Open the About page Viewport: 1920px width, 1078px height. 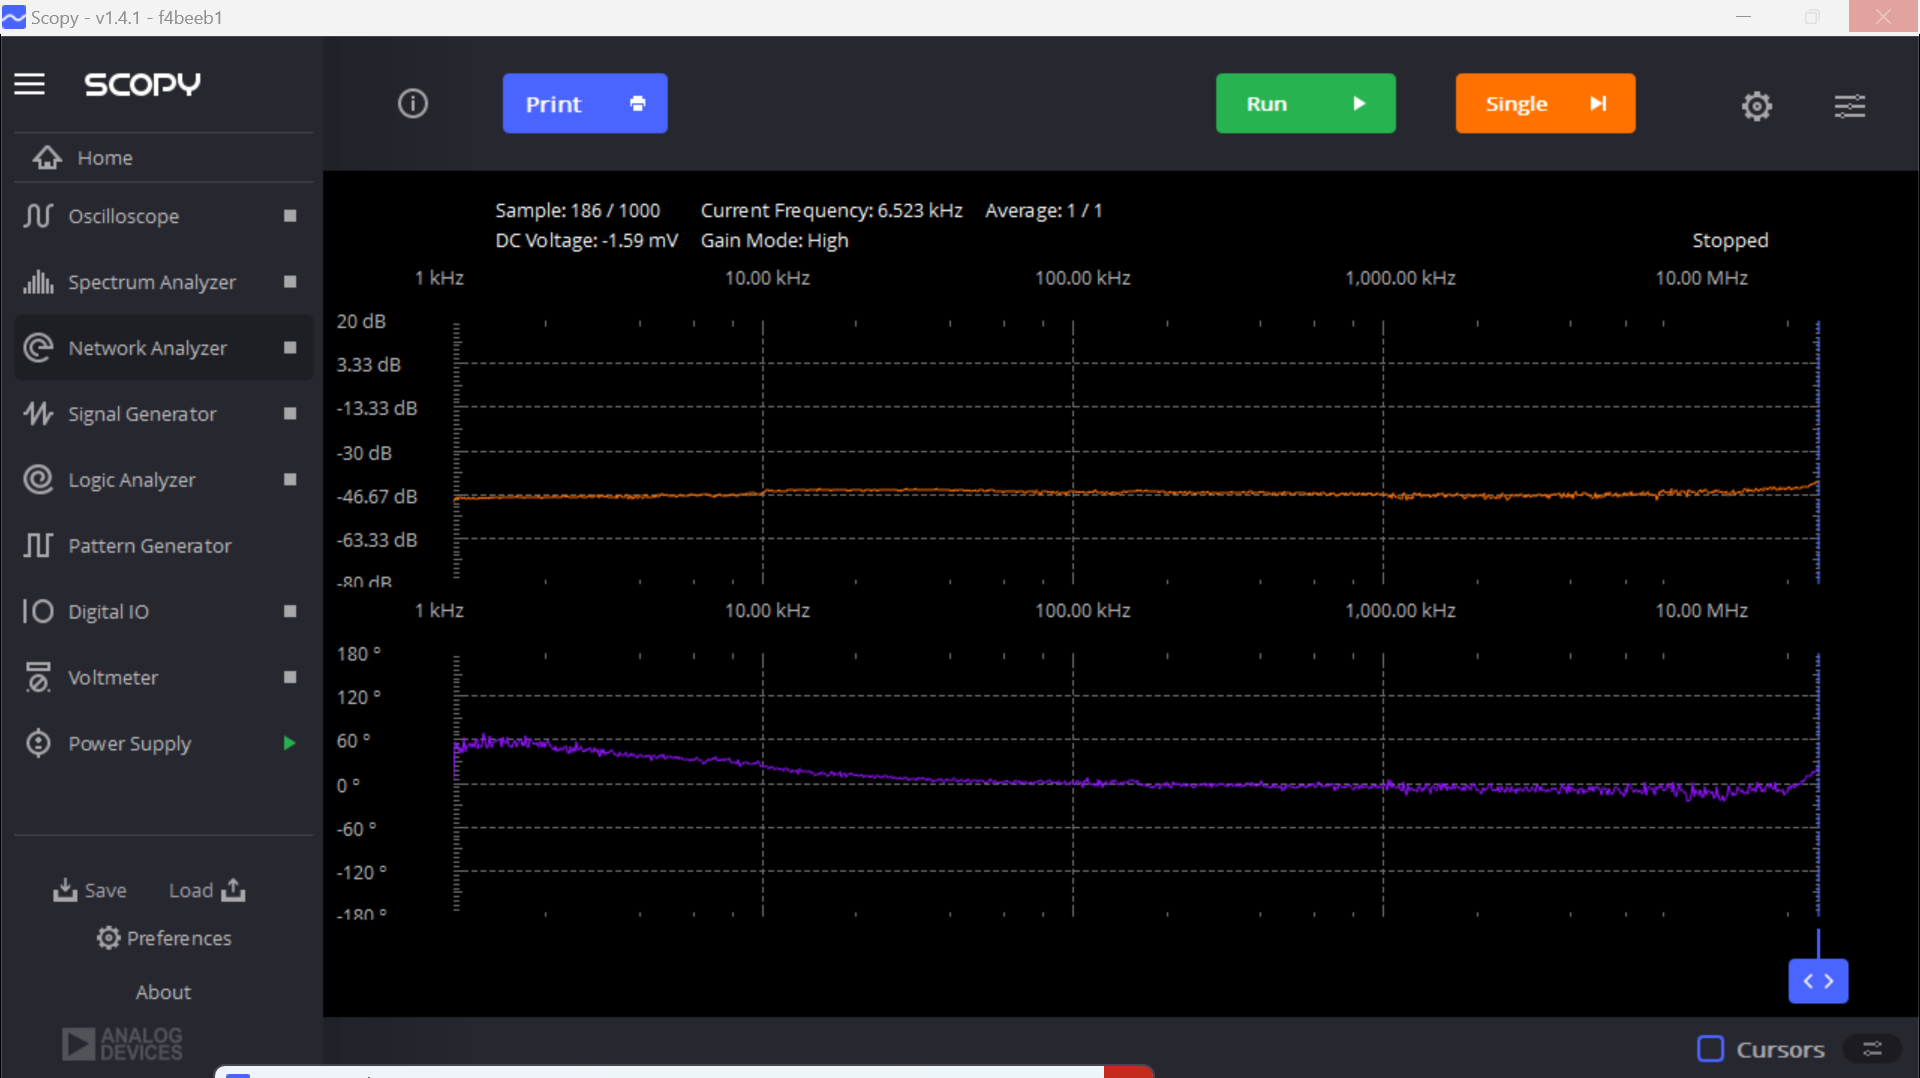click(164, 992)
